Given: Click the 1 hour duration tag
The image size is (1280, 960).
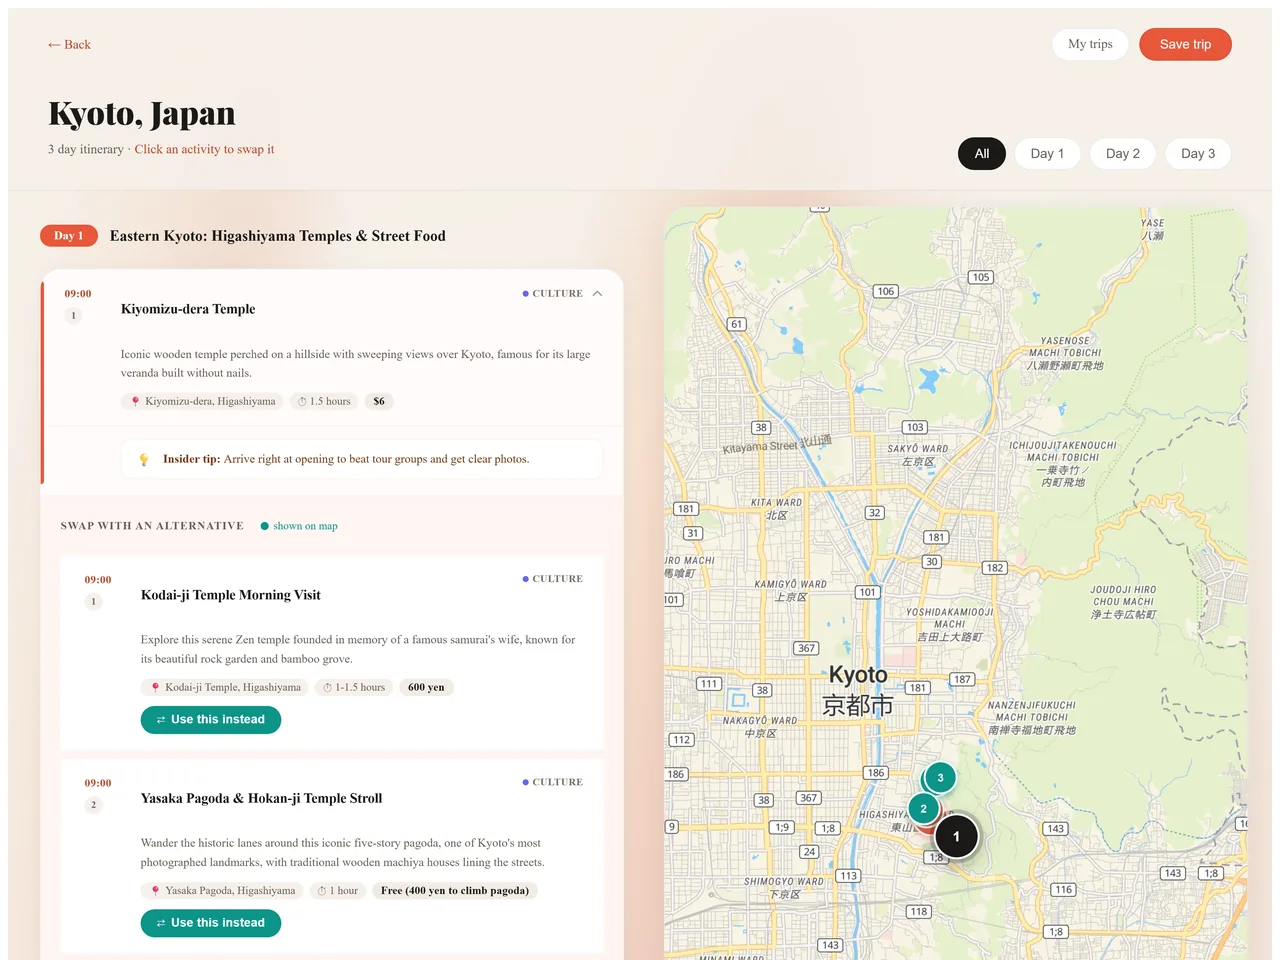Looking at the screenshot, I should coord(337,890).
